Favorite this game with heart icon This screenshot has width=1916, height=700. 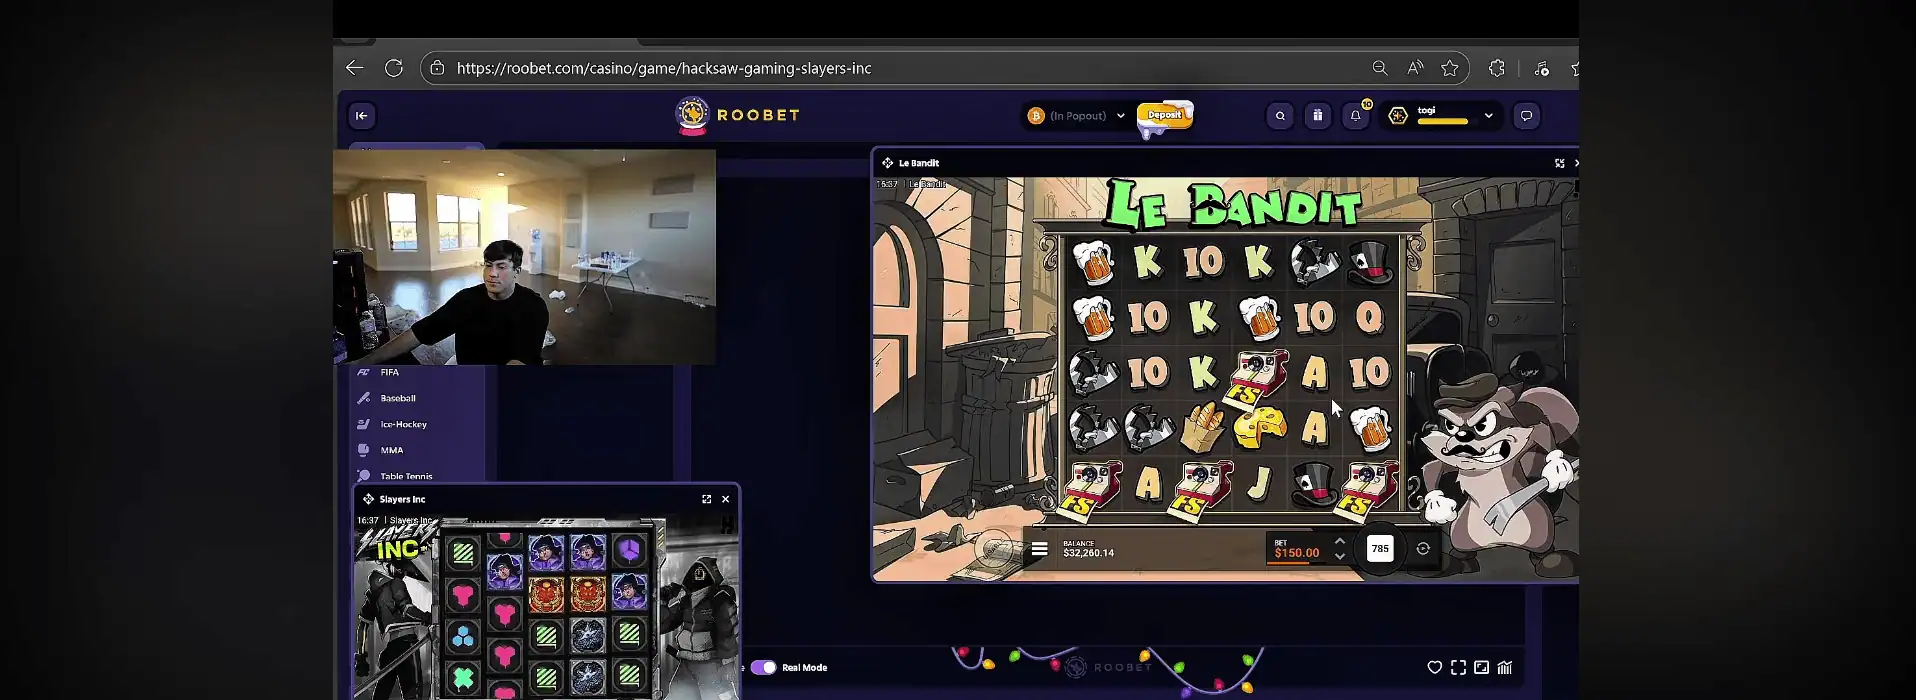(1434, 667)
